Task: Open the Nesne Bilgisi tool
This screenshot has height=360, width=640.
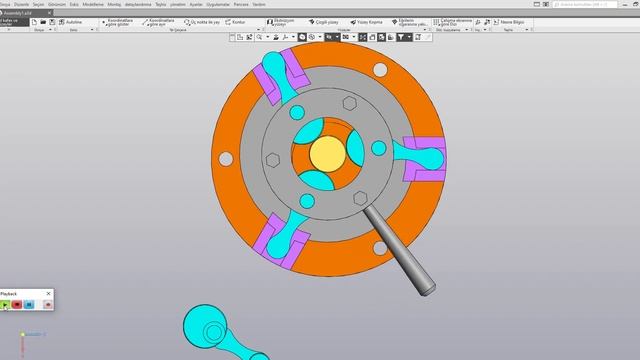Action: pos(509,22)
